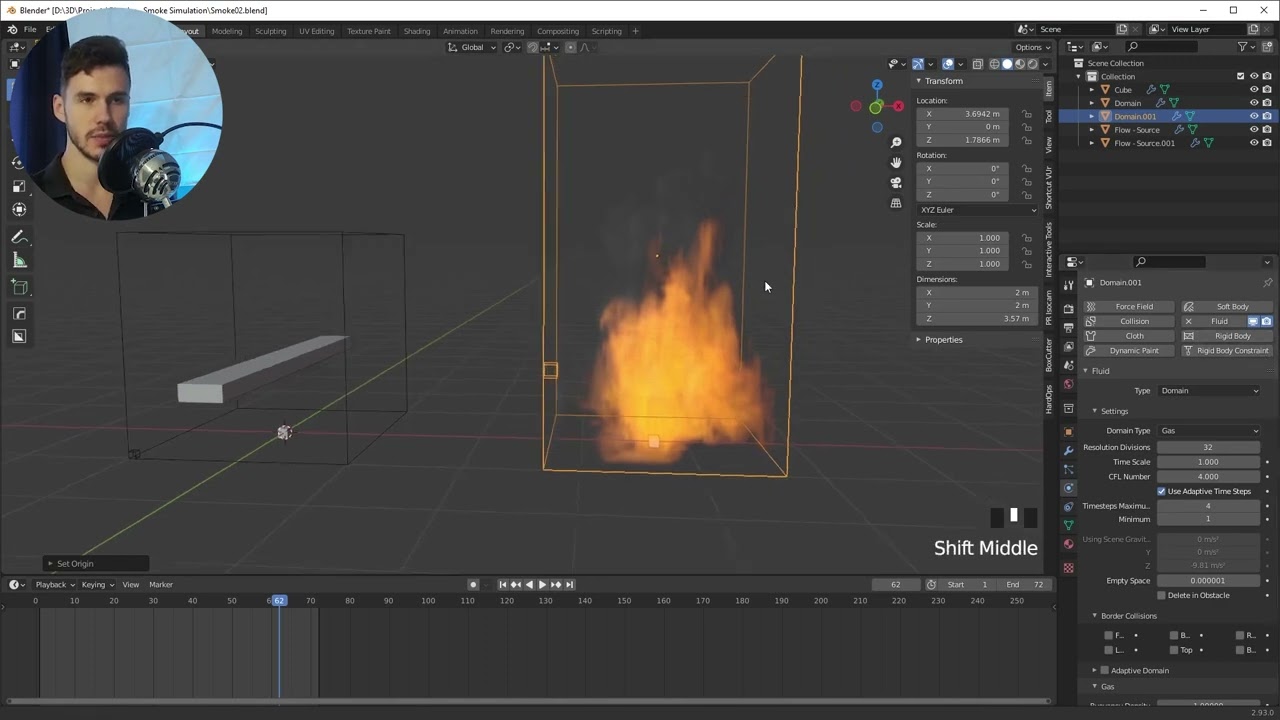Click new collection icon in outliner
Viewport: 1280px width, 720px height.
[1267, 47]
